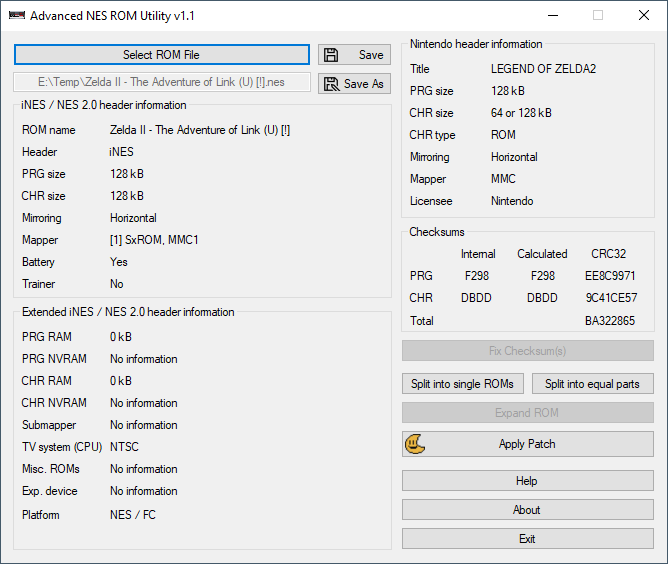Click the Save As disk icon
This screenshot has width=668, height=564.
pos(331,84)
